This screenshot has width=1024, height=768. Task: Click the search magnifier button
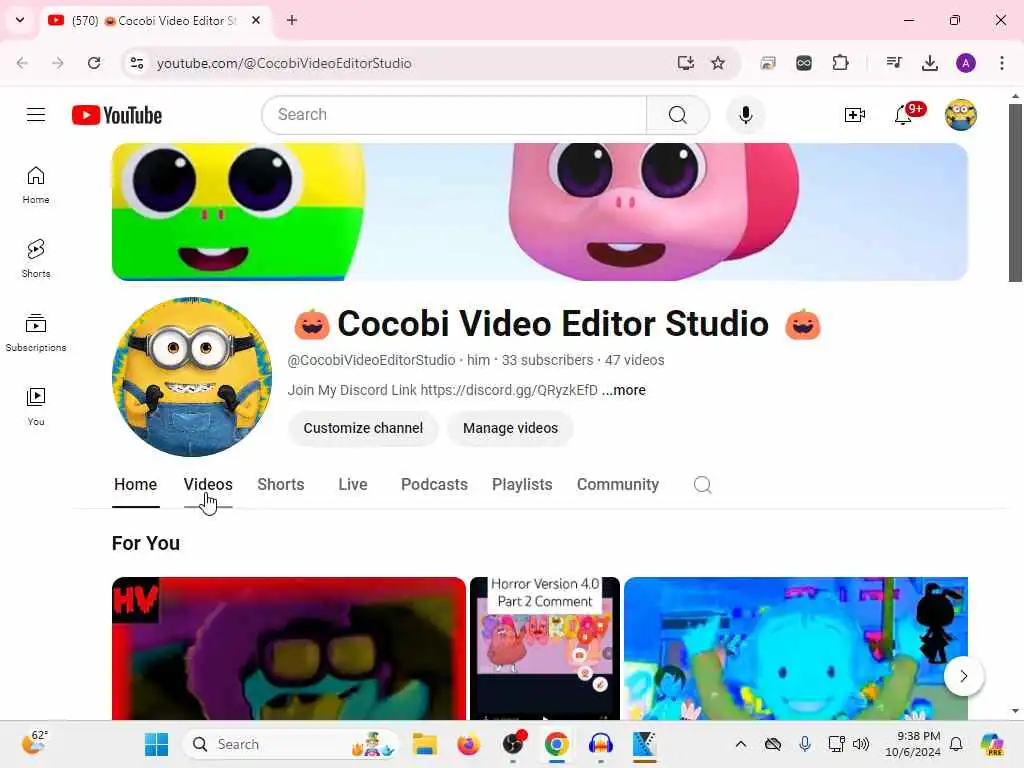[x=678, y=115]
